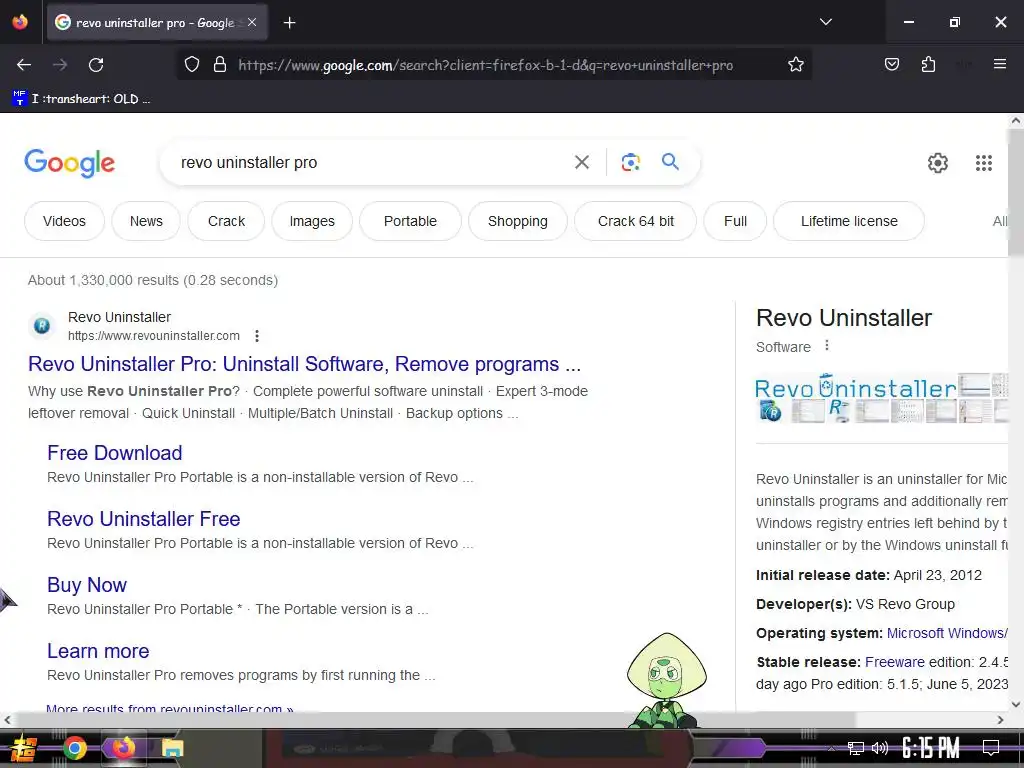This screenshot has height=768, width=1024.
Task: Submit search with the magnifier icon
Action: coord(670,161)
